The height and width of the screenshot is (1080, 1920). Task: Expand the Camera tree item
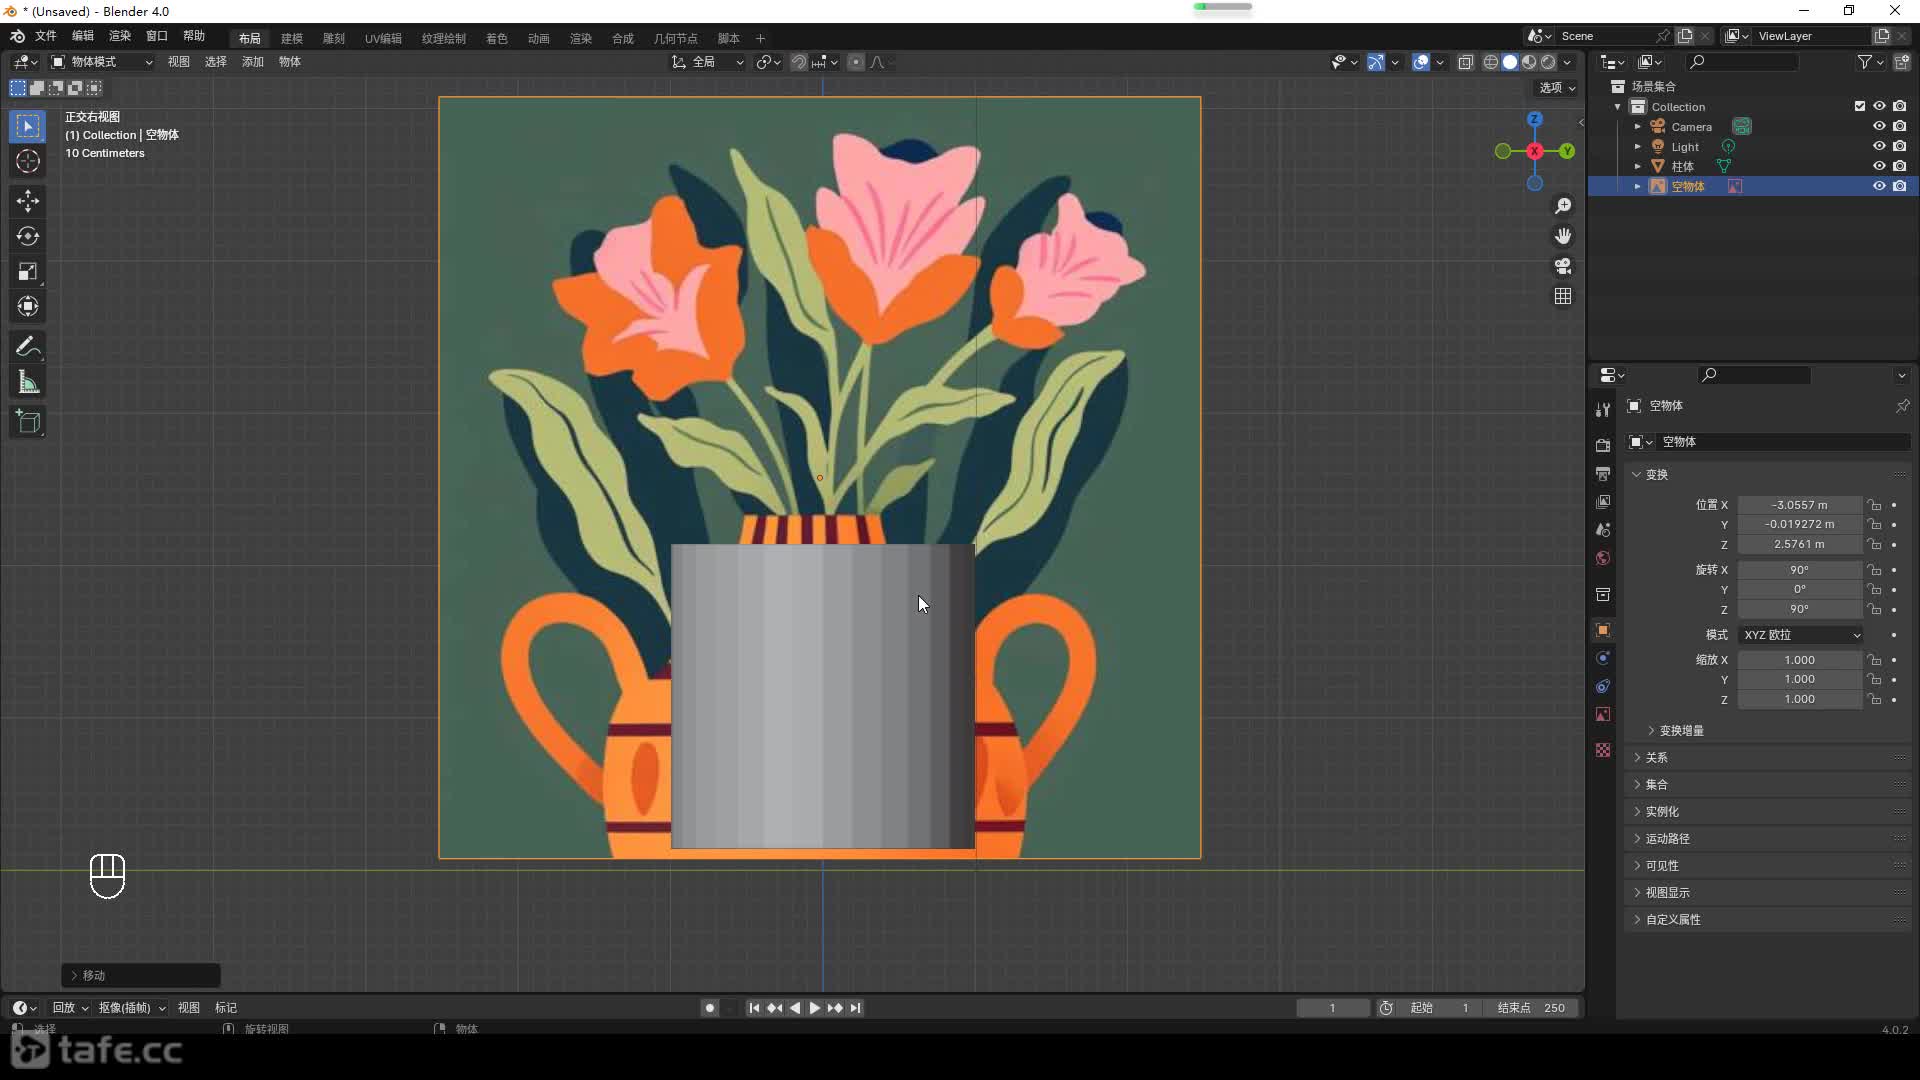coord(1637,127)
